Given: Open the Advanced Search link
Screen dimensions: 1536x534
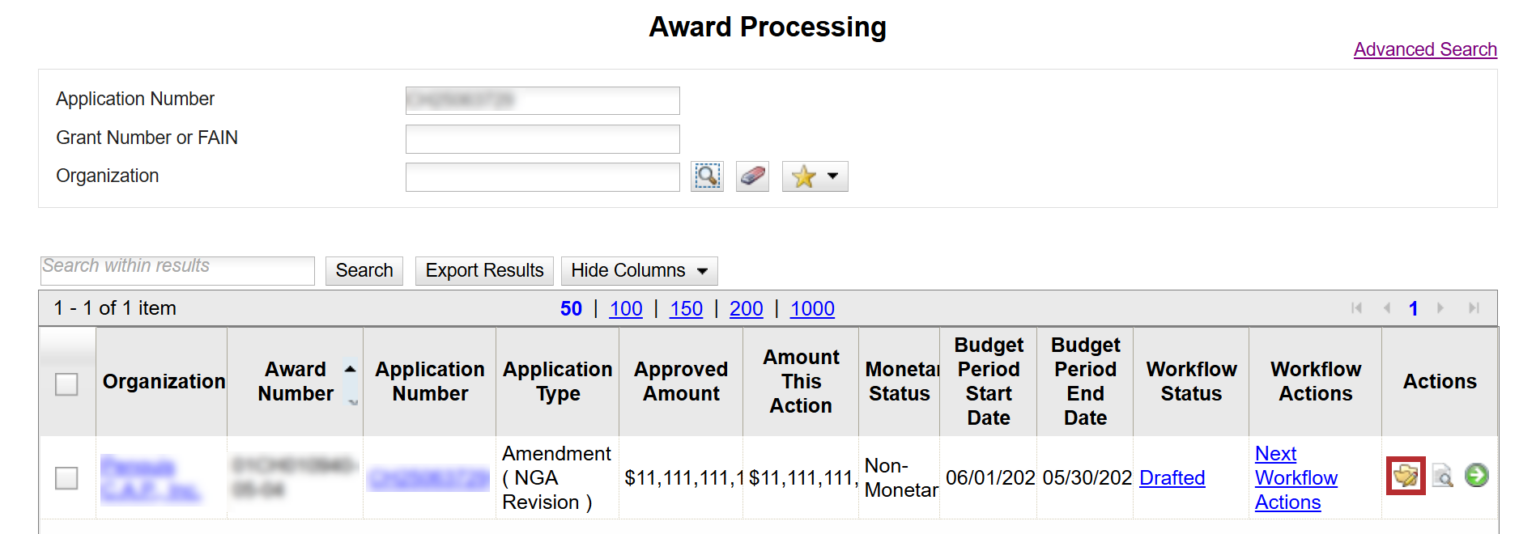Looking at the screenshot, I should 1425,50.
